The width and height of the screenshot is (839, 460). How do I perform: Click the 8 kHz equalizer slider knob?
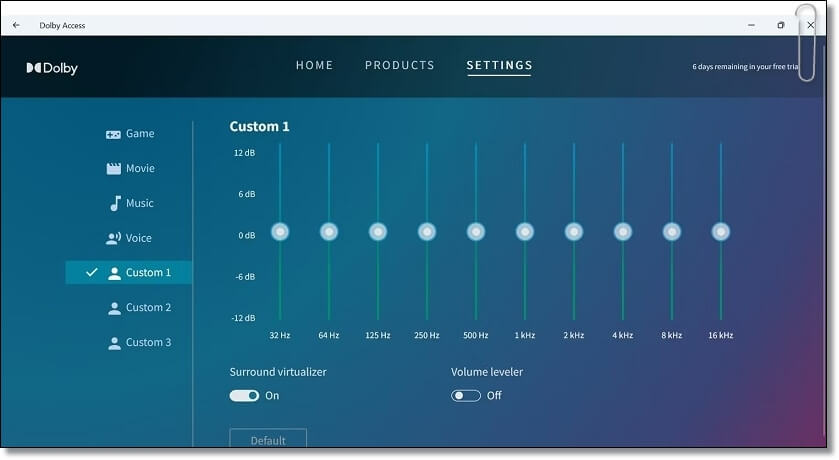(672, 232)
